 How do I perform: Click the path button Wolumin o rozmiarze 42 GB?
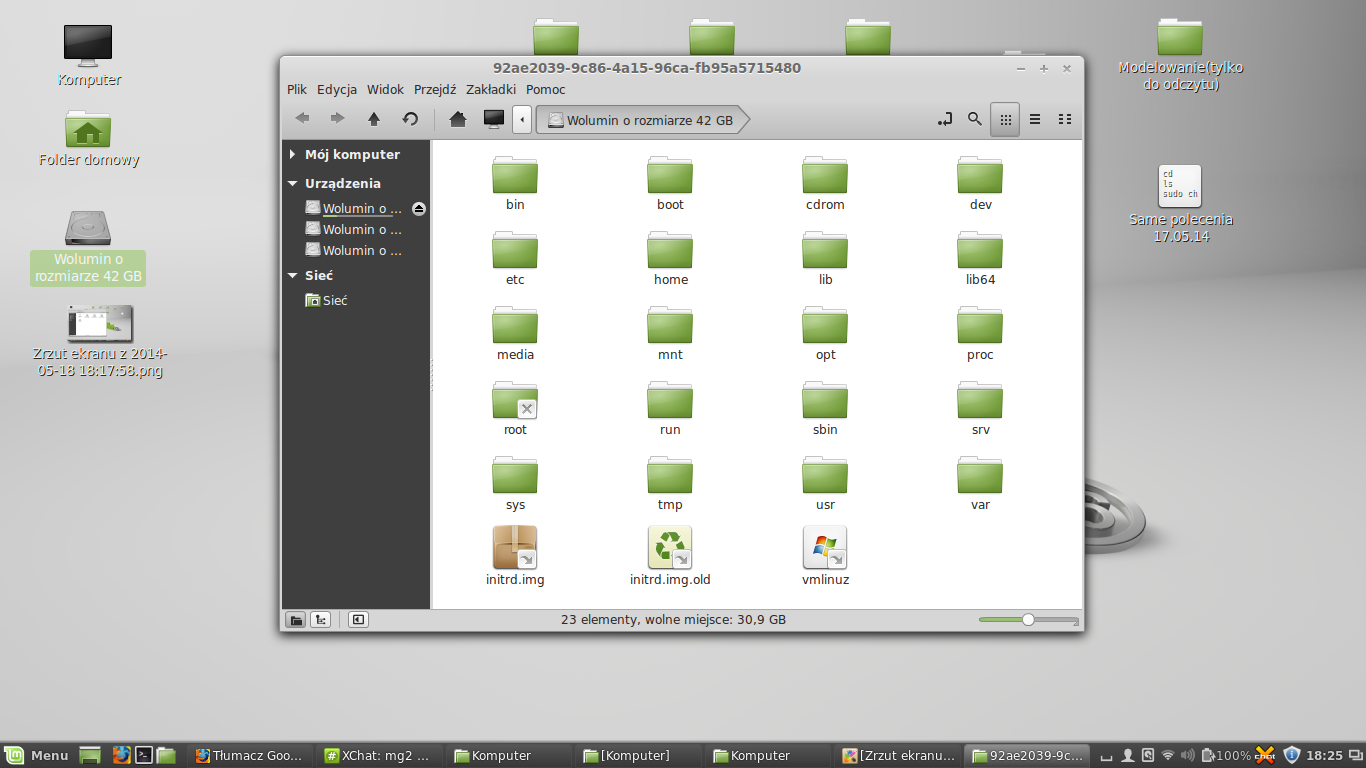641,120
